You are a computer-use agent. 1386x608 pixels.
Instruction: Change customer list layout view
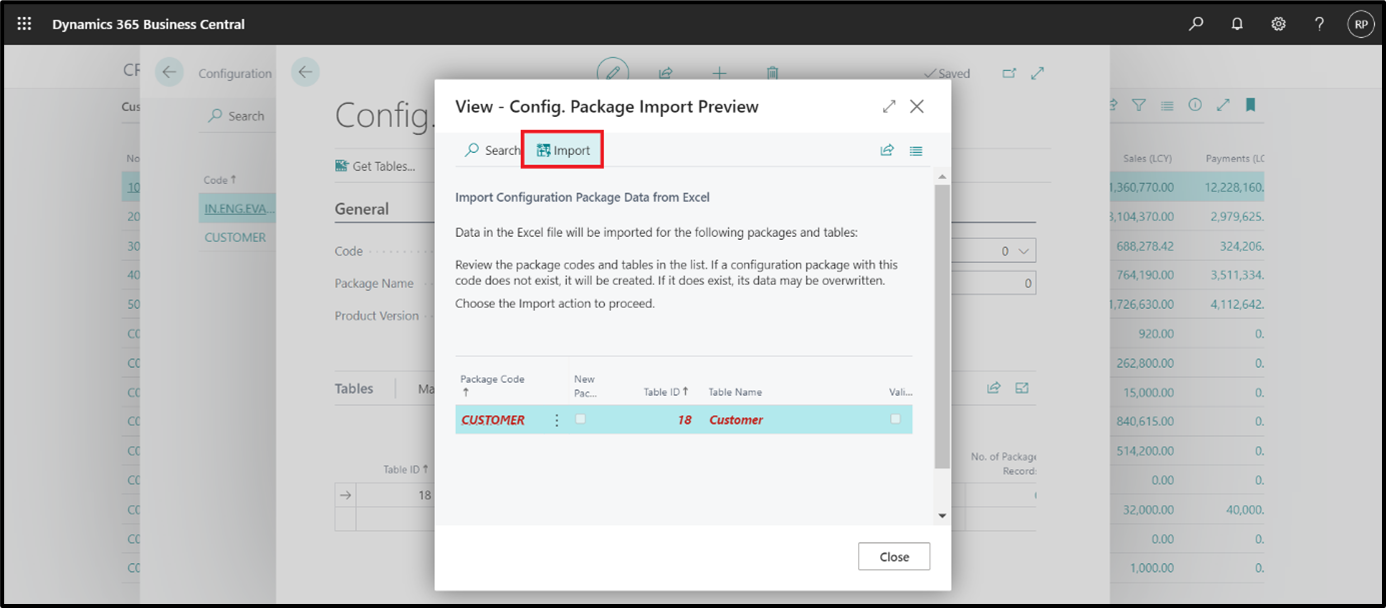pos(1167,104)
